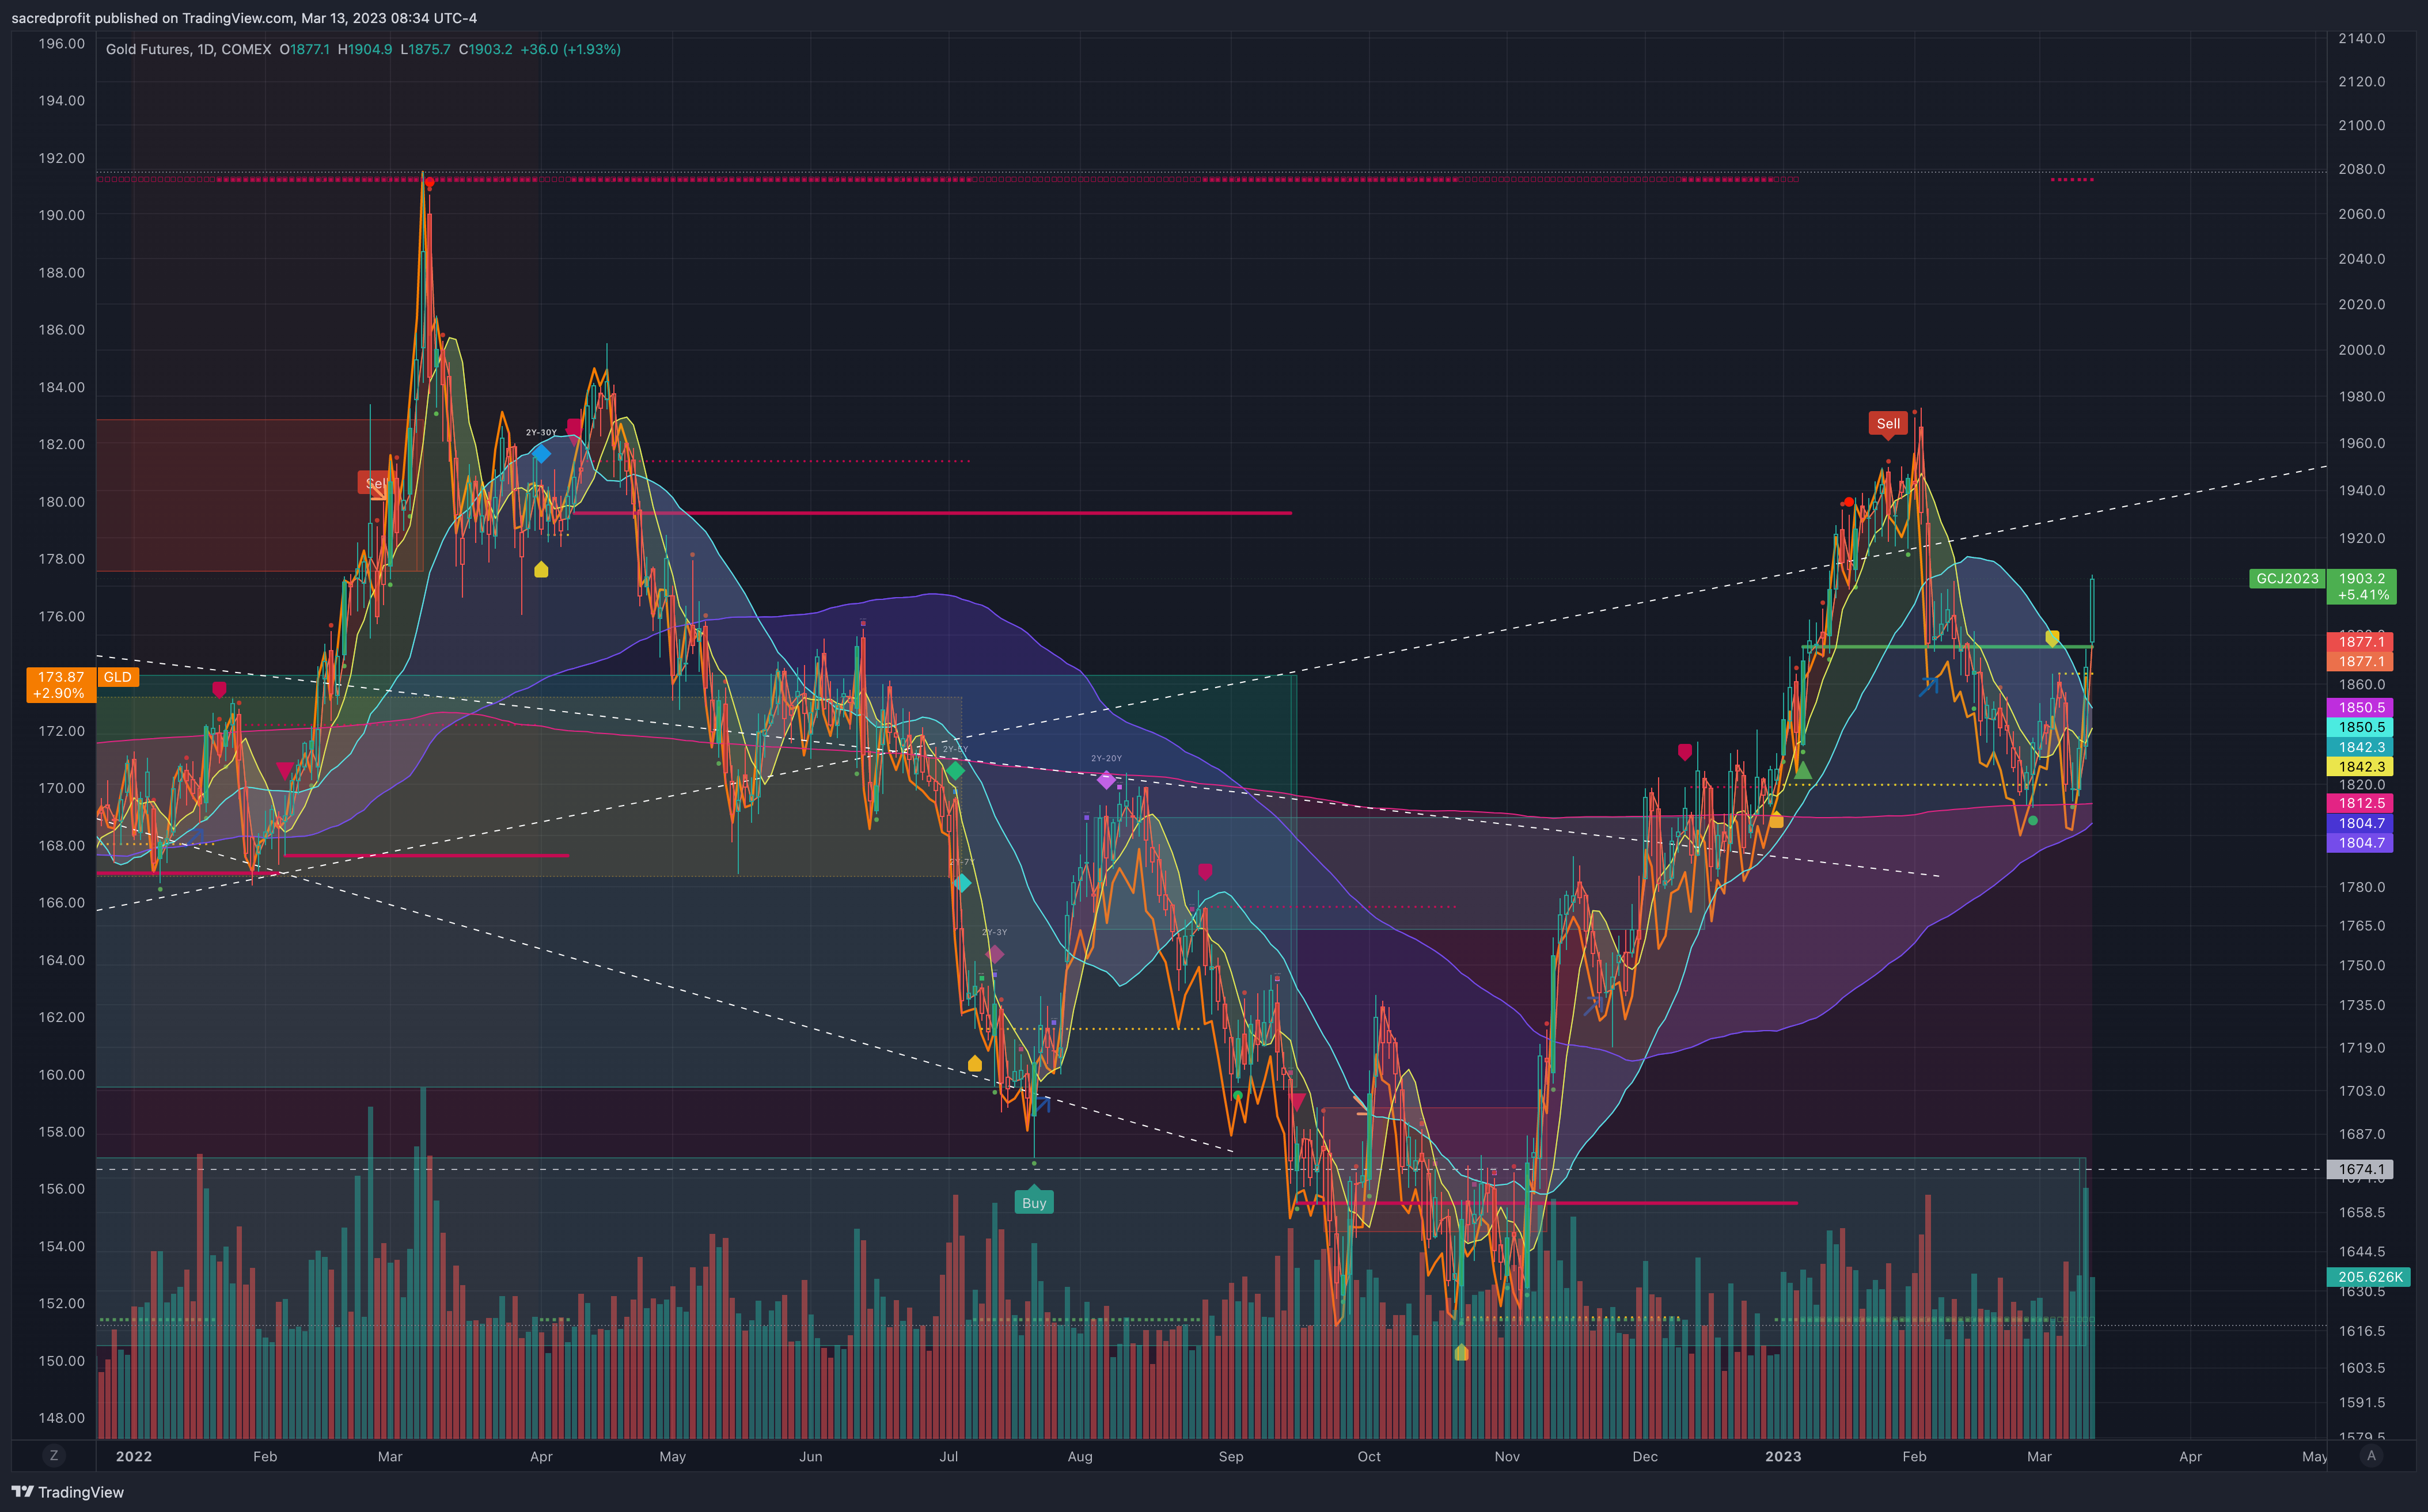Click the +36.0 (+1.93%) change value
The width and height of the screenshot is (2428, 1512).
tap(570, 49)
